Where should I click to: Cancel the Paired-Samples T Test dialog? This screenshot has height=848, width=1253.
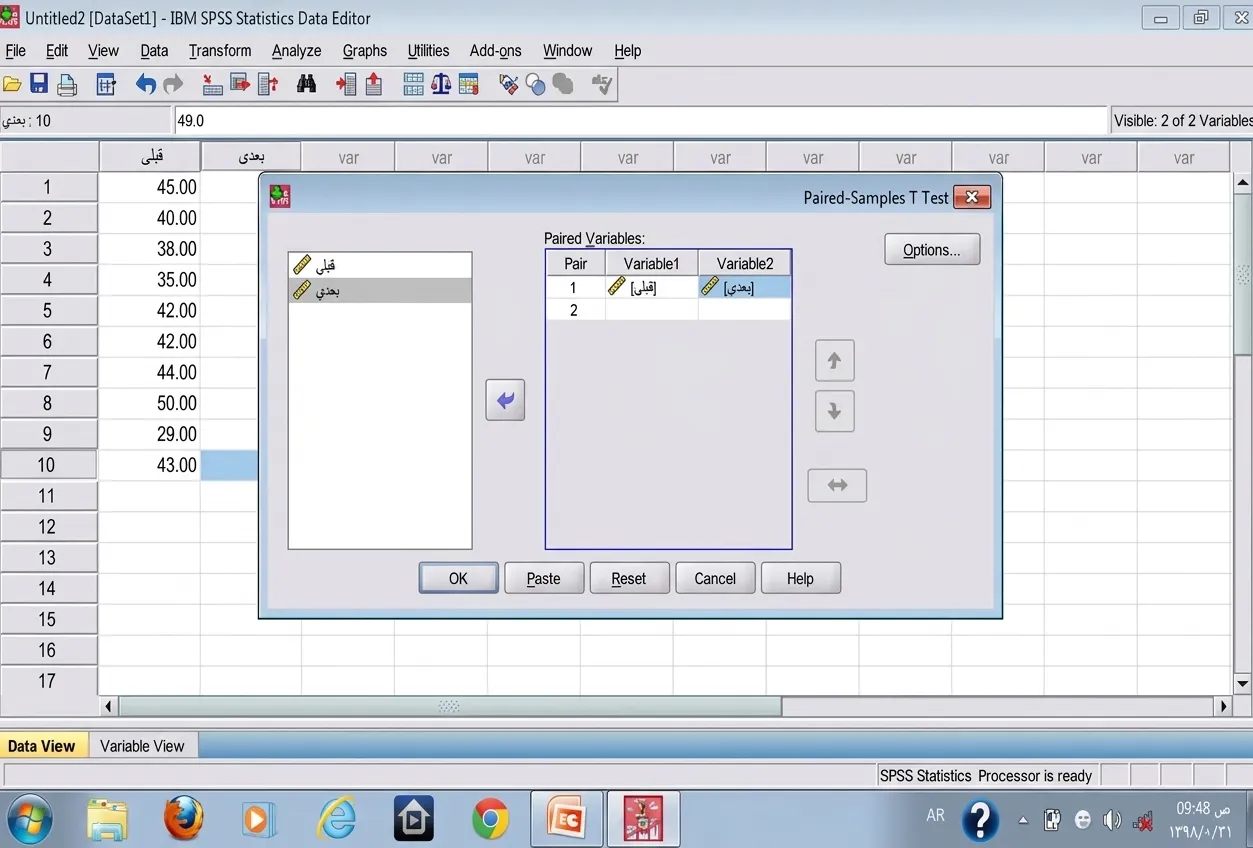coord(715,578)
